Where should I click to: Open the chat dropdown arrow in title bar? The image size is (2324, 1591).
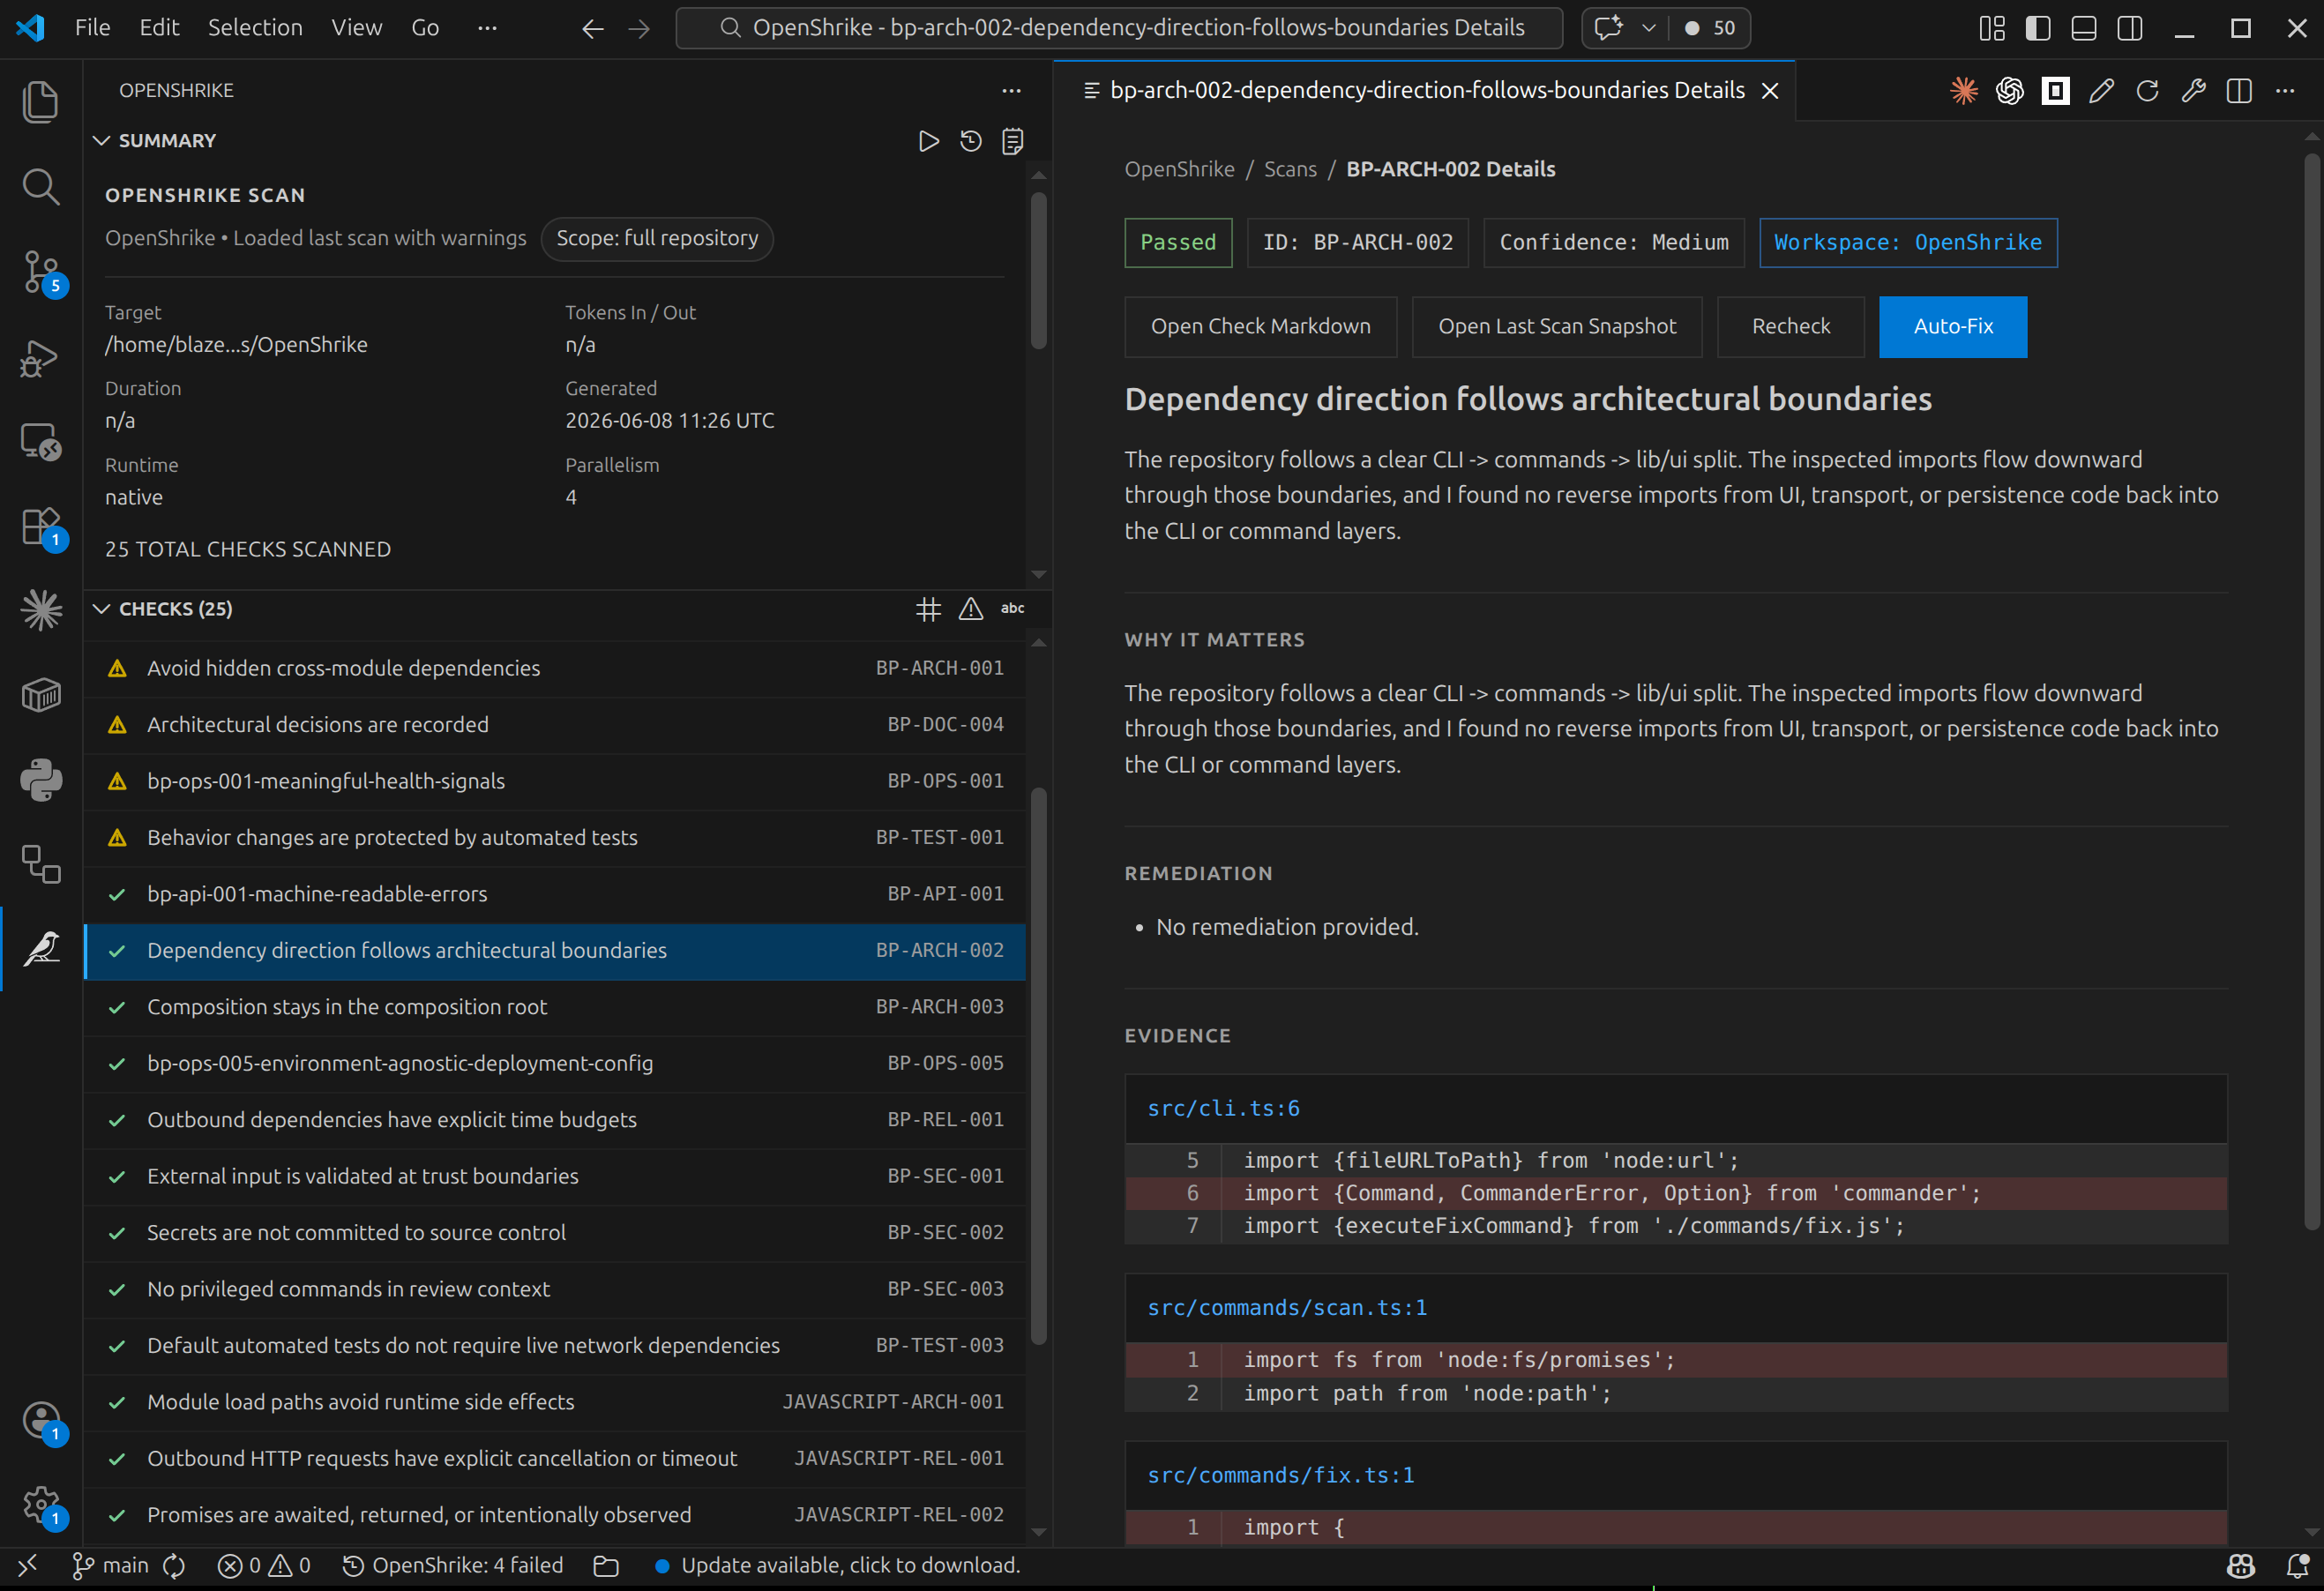click(x=1648, y=28)
